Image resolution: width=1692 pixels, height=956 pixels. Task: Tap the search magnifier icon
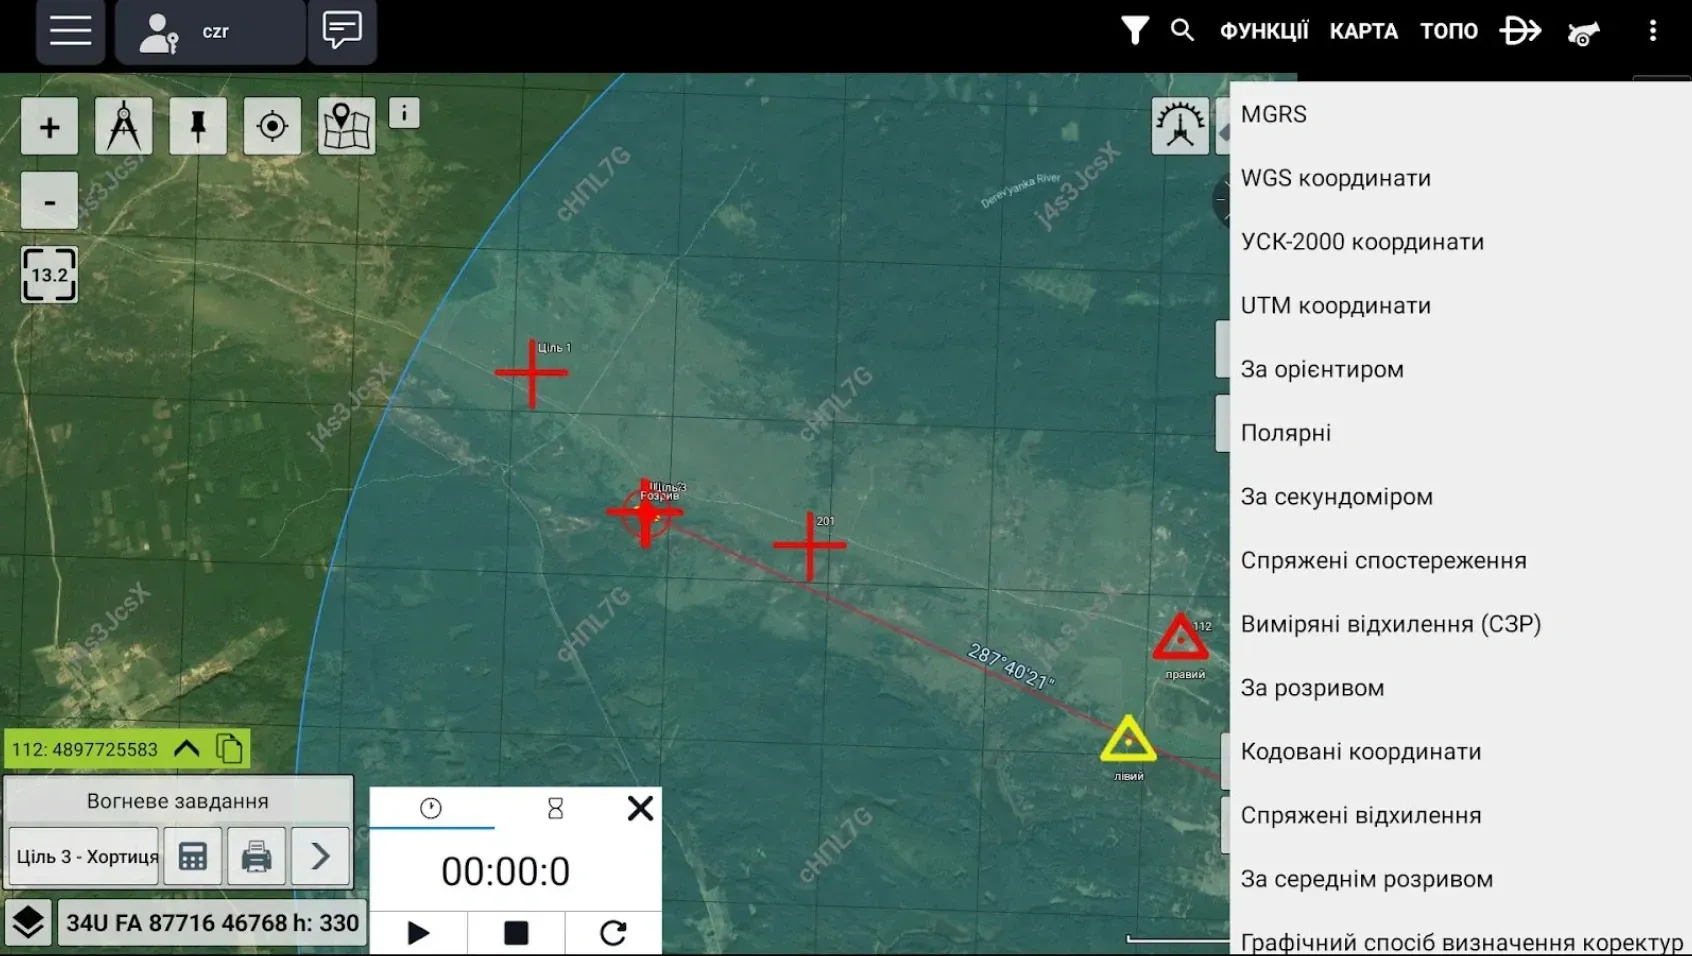click(1182, 30)
